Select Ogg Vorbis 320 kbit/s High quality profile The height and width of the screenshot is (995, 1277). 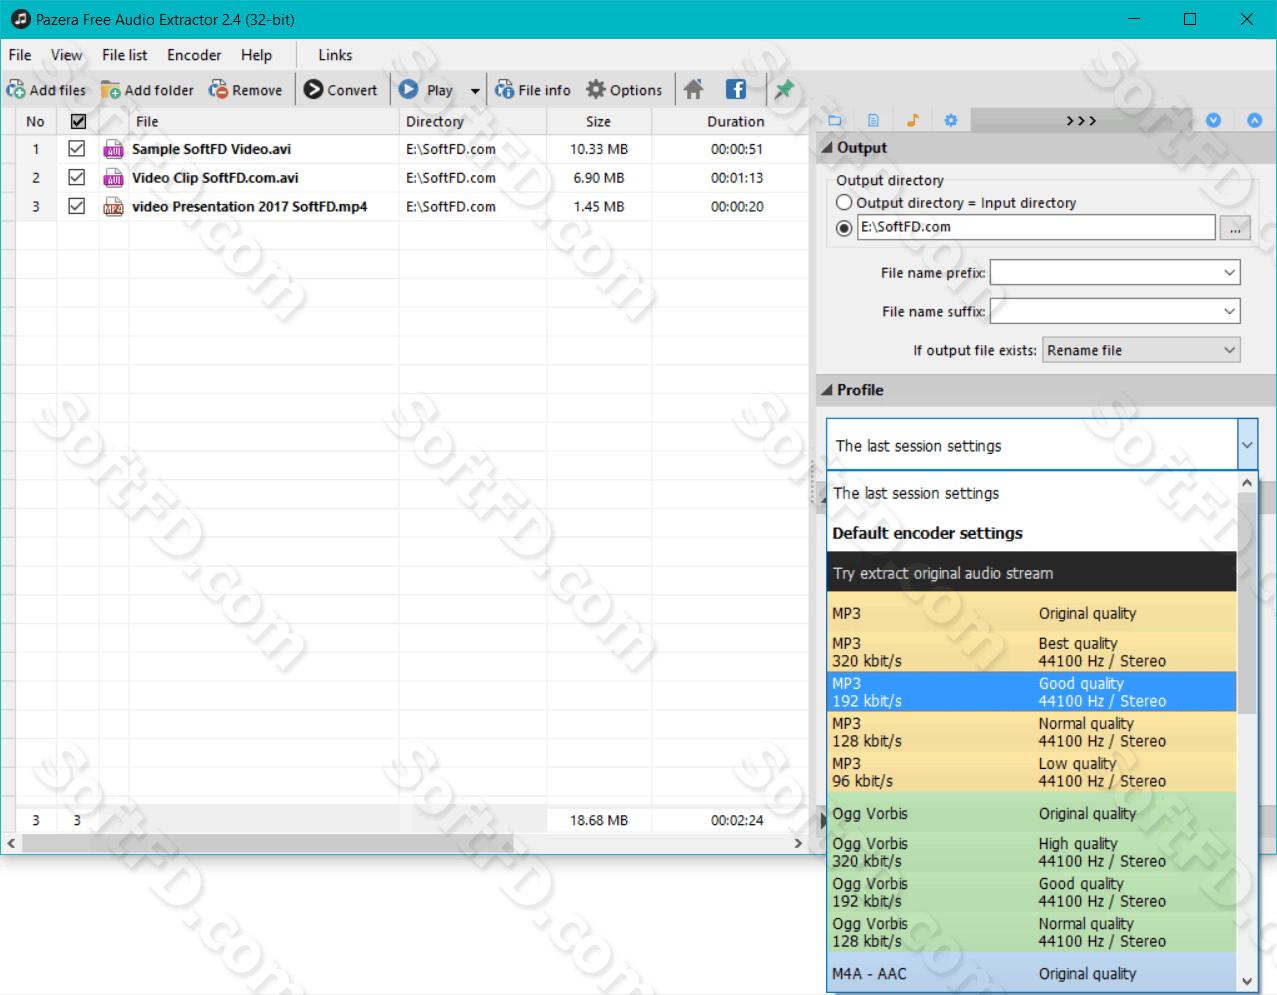1032,852
